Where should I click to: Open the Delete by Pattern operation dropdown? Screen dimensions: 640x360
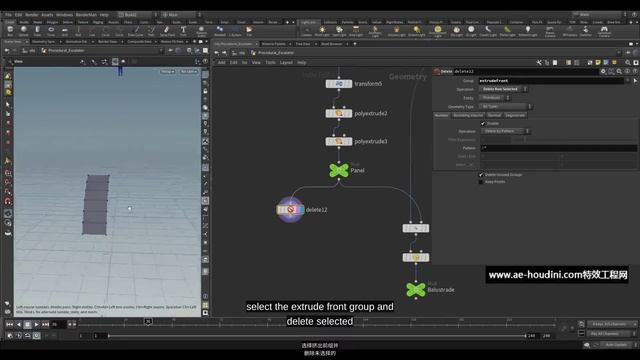505,131
